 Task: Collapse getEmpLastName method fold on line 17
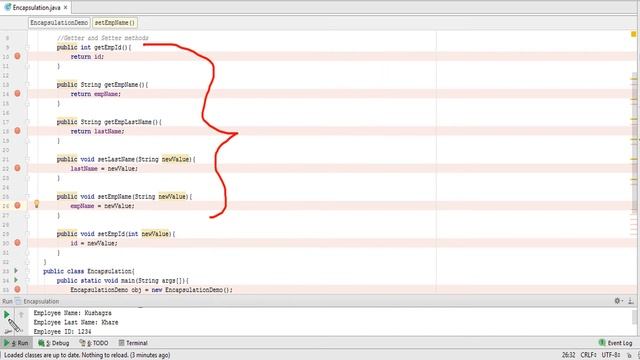pos(28,122)
